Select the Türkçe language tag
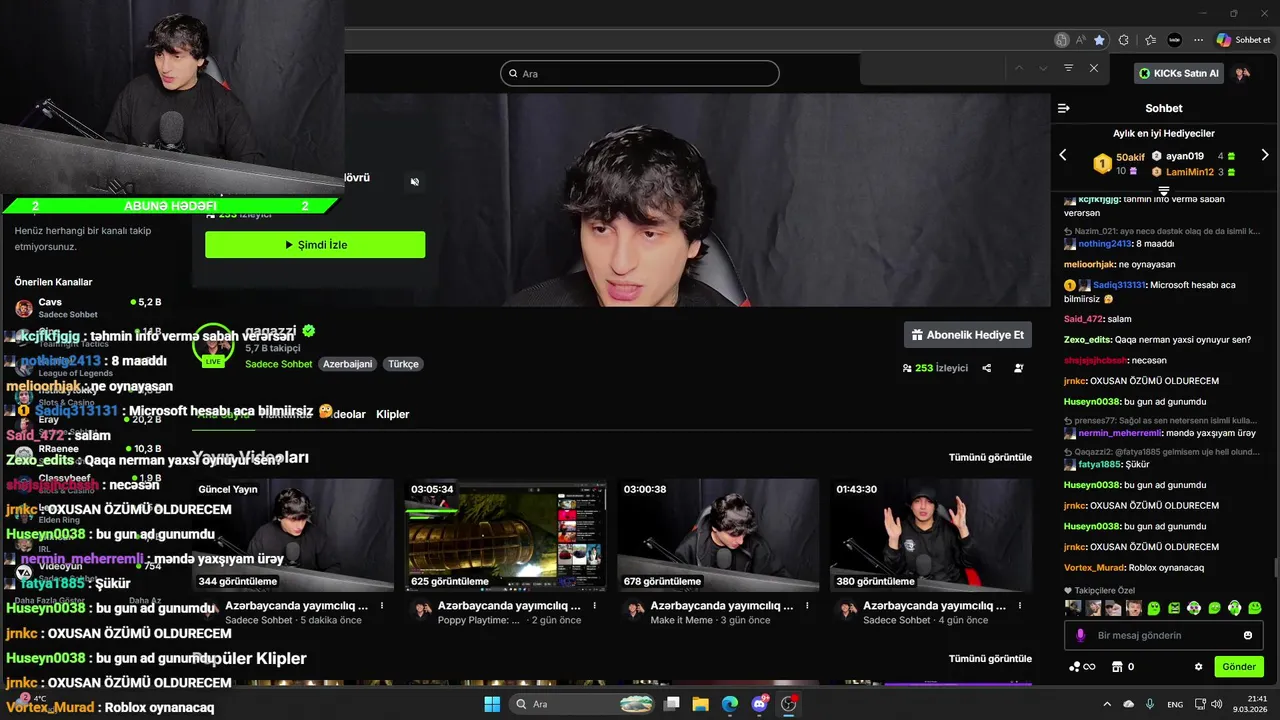This screenshot has height=720, width=1280. click(x=403, y=364)
